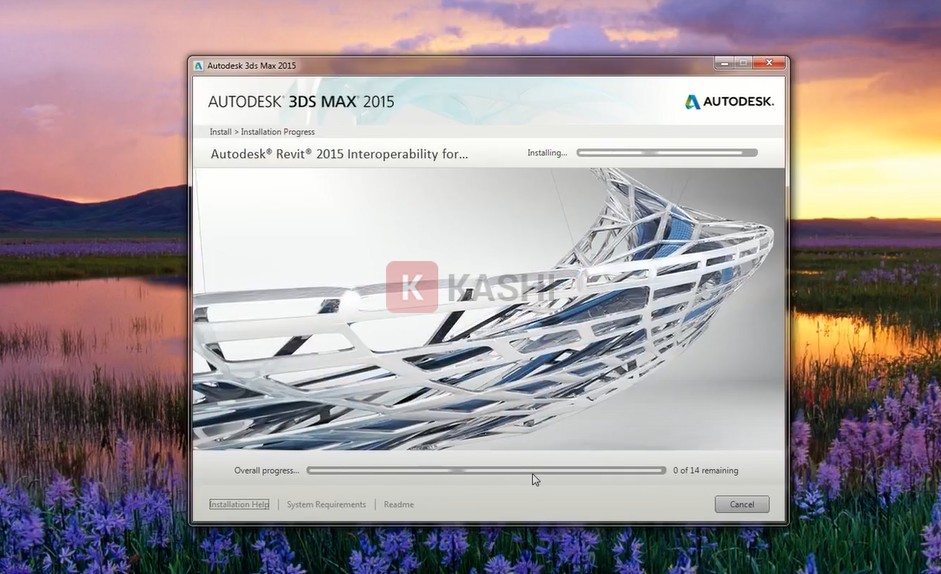Click the overall progress bar
The image size is (941, 574).
pyautogui.click(x=486, y=471)
